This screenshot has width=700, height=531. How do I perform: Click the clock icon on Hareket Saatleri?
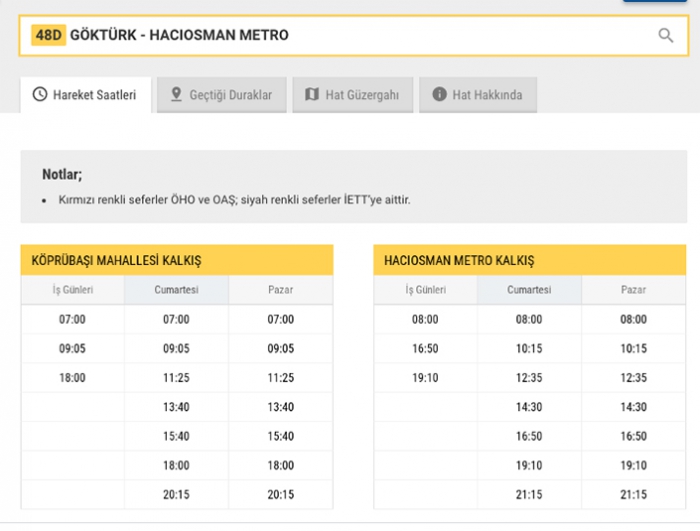(40, 94)
